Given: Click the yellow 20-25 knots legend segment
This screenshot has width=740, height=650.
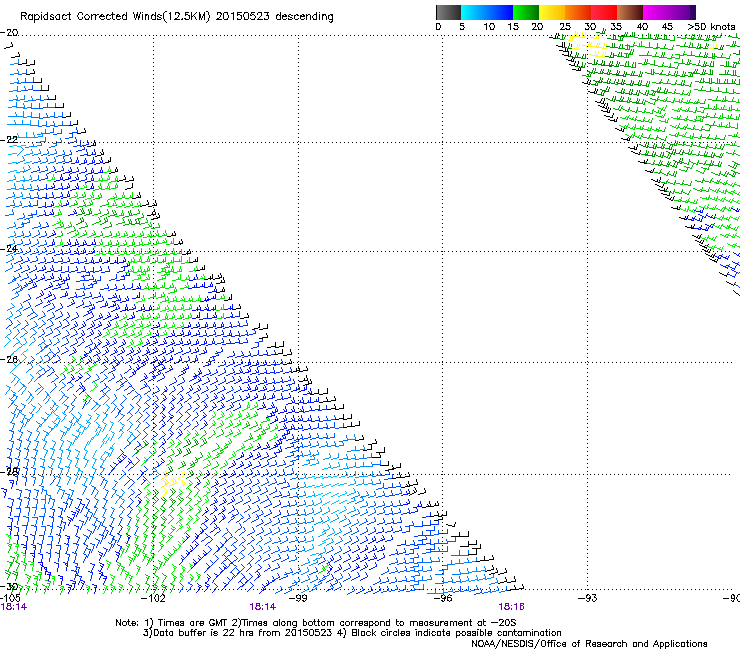Looking at the screenshot, I should 551,12.
